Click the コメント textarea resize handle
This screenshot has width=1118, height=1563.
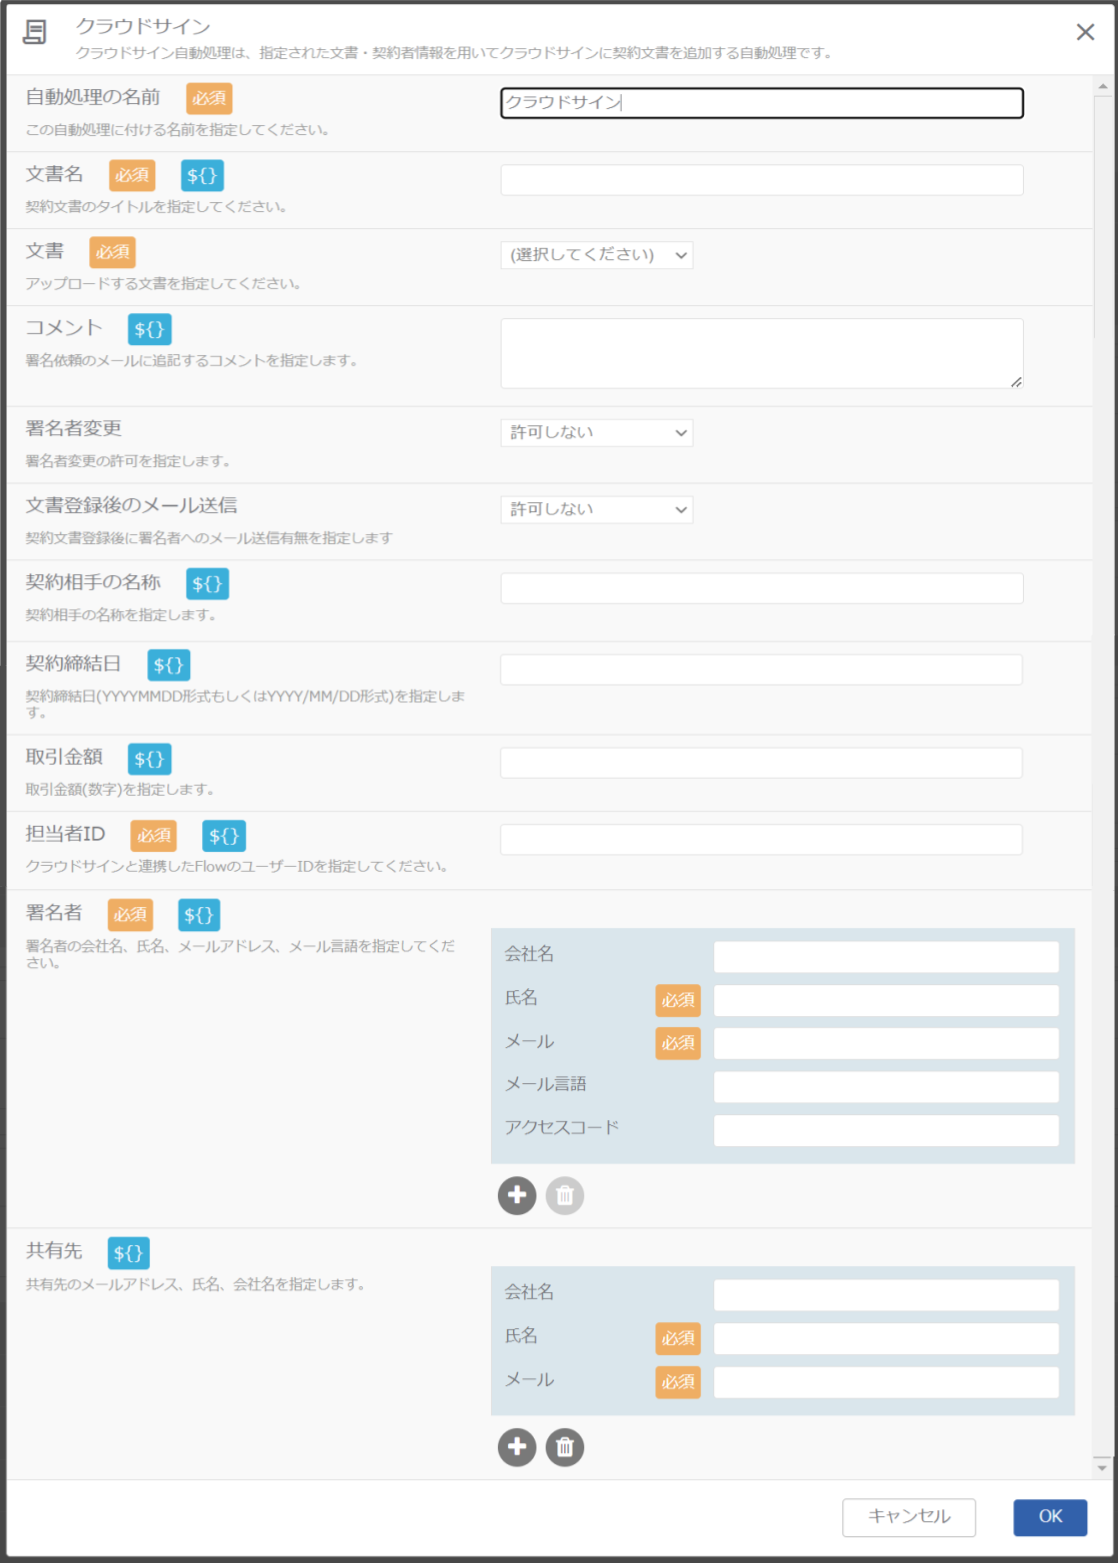click(1016, 381)
